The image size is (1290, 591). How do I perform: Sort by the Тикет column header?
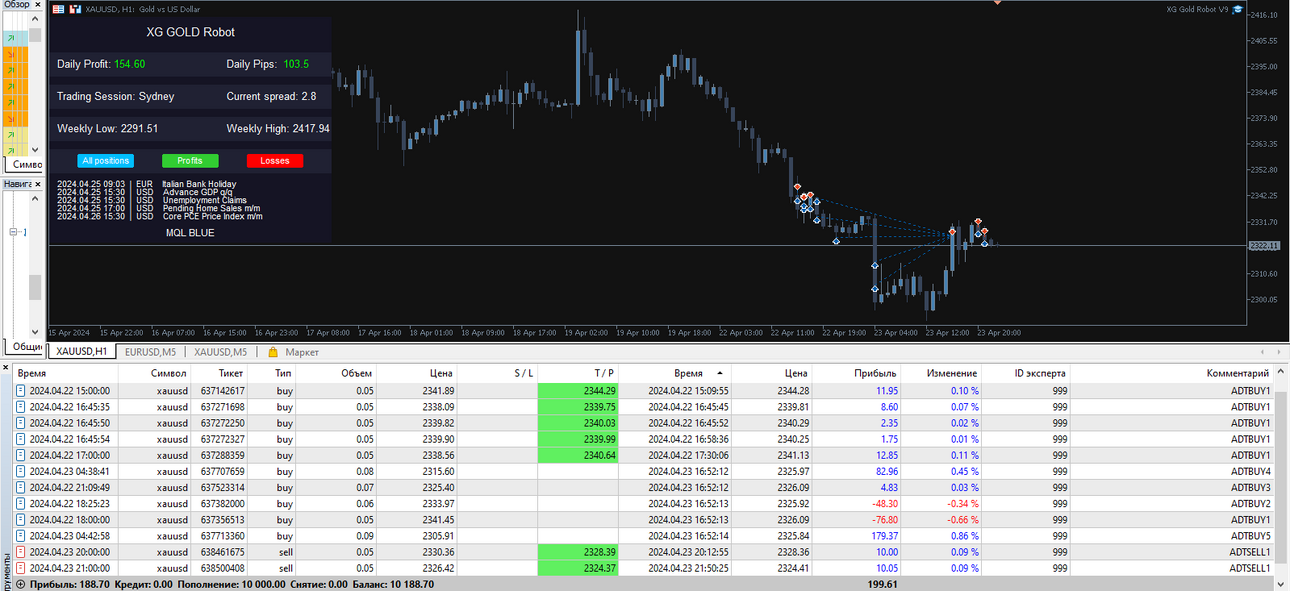point(221,373)
